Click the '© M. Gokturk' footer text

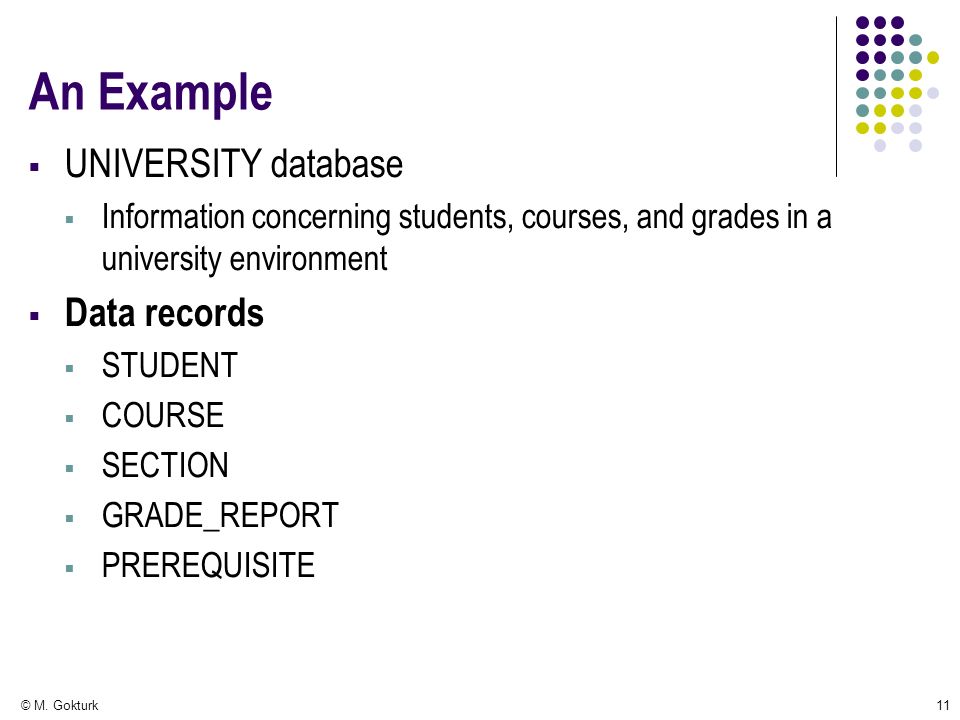point(59,705)
